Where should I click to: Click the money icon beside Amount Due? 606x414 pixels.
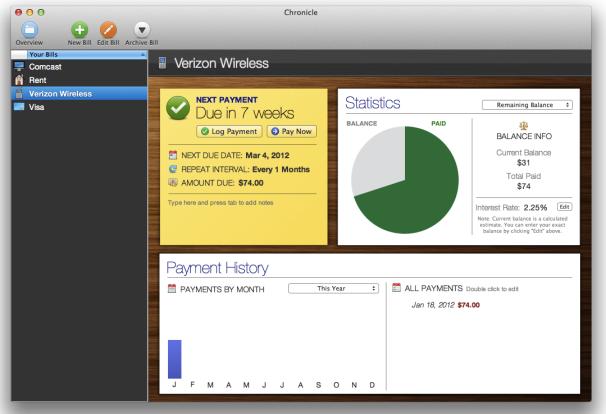point(173,182)
